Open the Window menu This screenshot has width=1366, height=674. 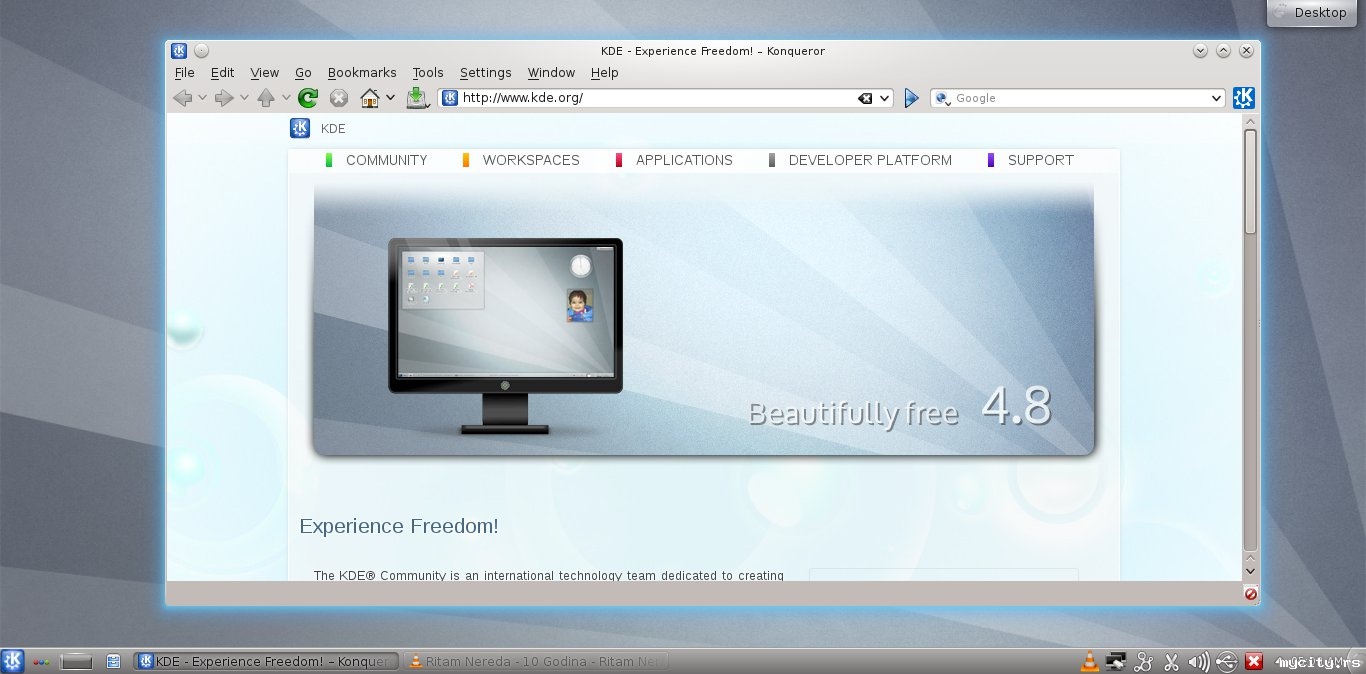click(x=551, y=73)
